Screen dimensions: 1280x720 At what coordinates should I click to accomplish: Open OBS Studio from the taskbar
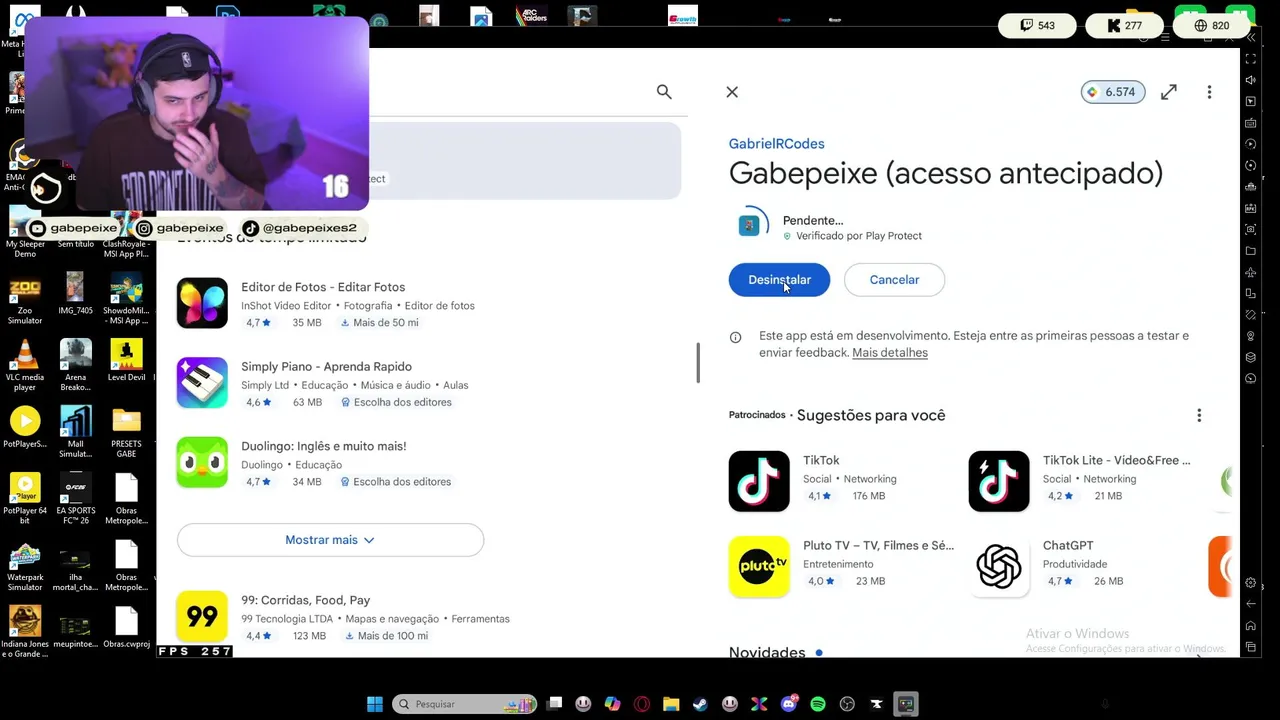[x=847, y=704]
